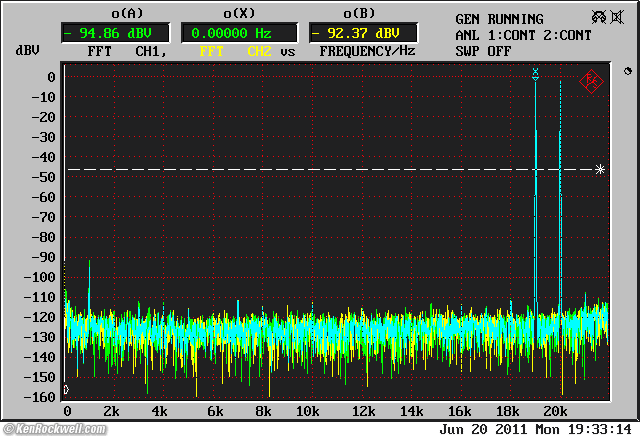The height and width of the screenshot is (436, 640).
Task: Click the asterisk marker on the dashed line
Action: pyautogui.click(x=600, y=170)
